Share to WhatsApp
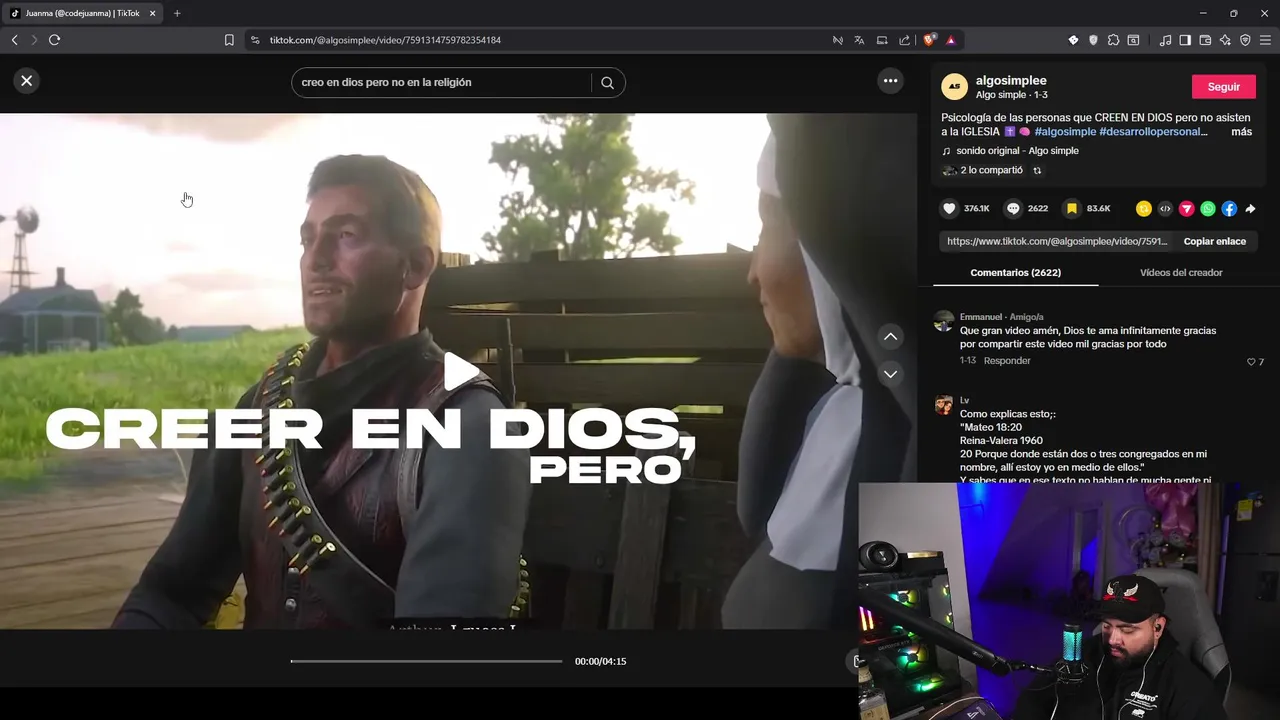The height and width of the screenshot is (720, 1280). click(x=1208, y=209)
